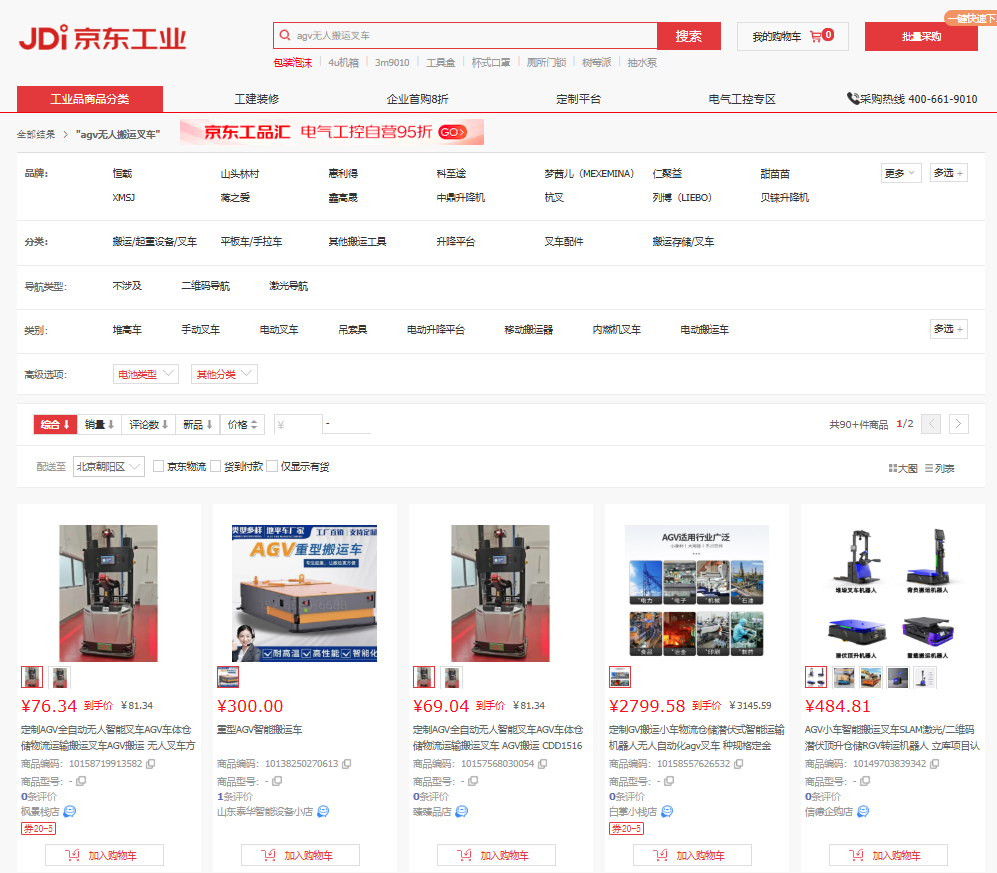Viewport: 997px width, 873px height.
Task: Click the minimum price ¥ input box
Action: point(298,424)
